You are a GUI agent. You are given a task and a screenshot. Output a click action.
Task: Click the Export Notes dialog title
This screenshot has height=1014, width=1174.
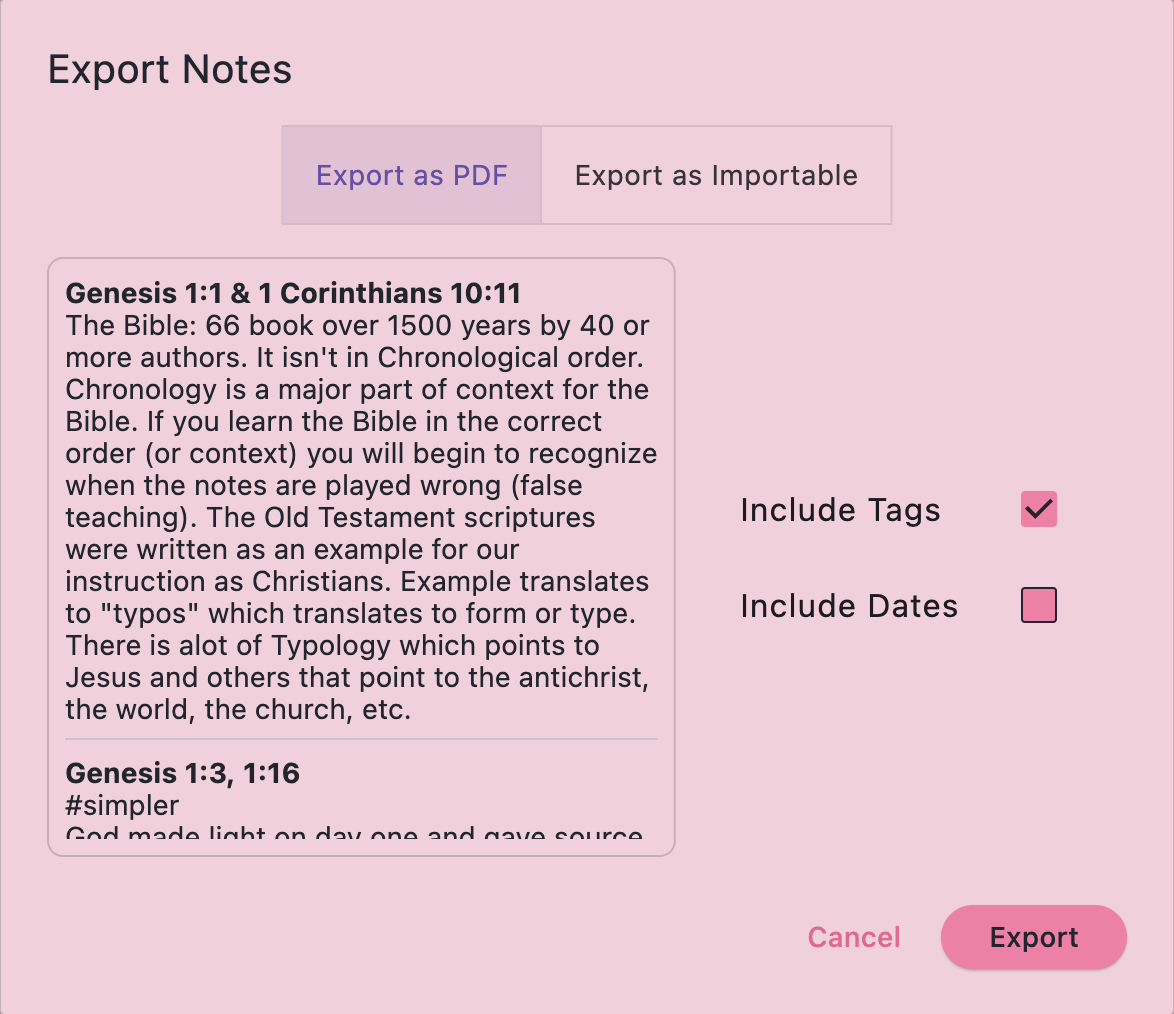tap(170, 69)
